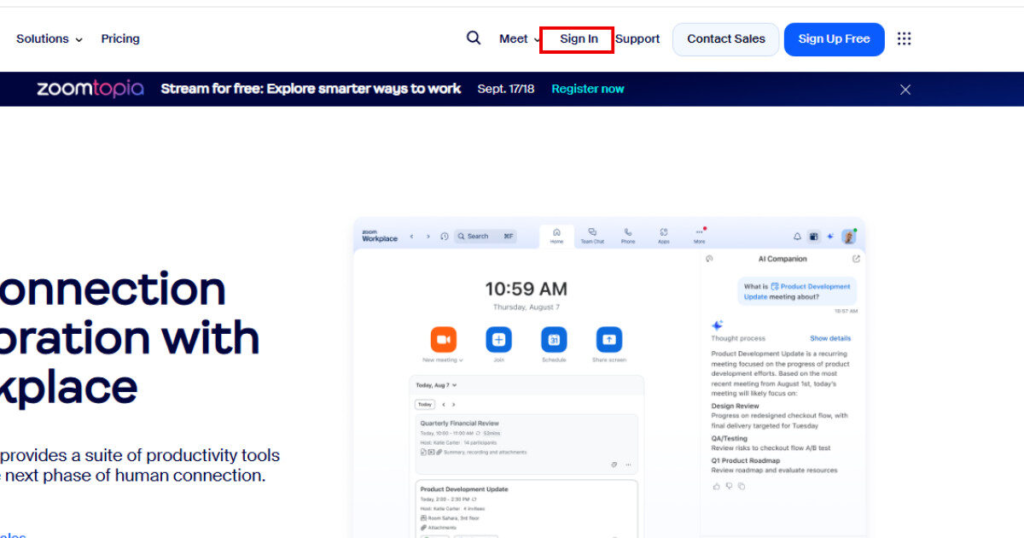Open the Quarterly Financial Review meeting card
This screenshot has height=538, width=1024.
point(526,443)
